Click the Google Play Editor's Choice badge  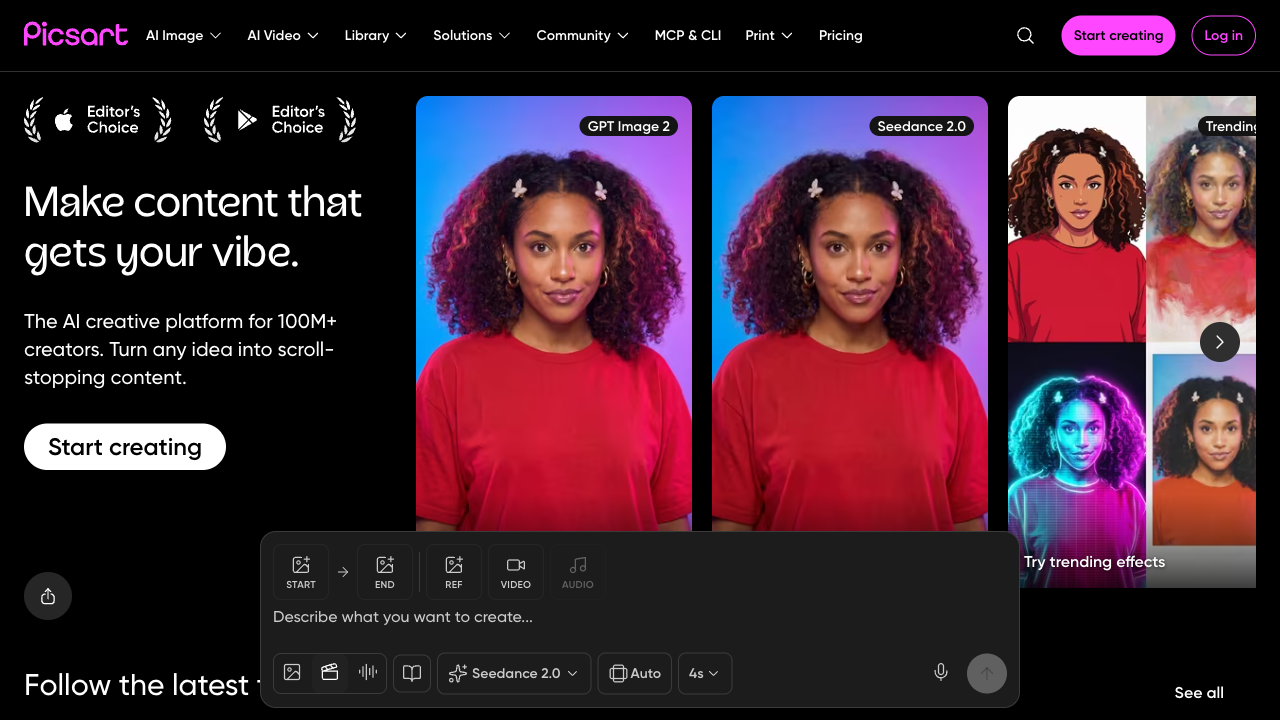[280, 120]
